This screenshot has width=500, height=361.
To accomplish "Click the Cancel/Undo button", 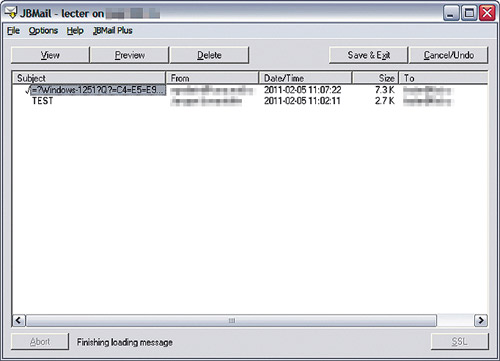I will pyautogui.click(x=449, y=55).
